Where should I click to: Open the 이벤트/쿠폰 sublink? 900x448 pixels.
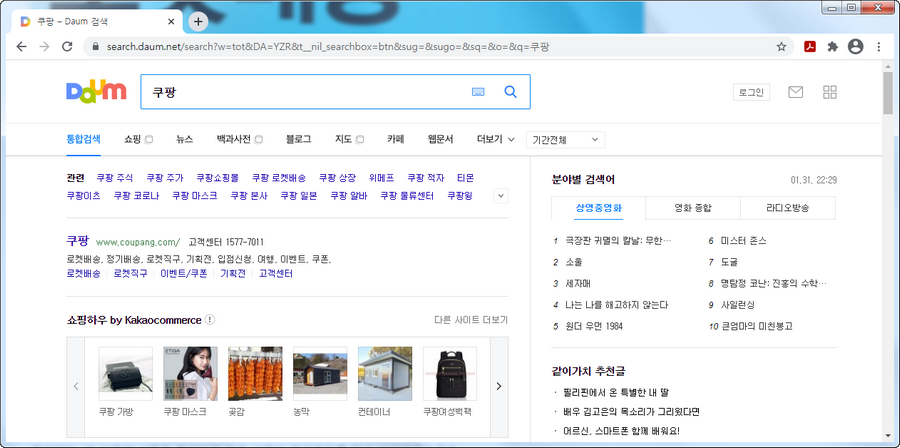coord(184,274)
